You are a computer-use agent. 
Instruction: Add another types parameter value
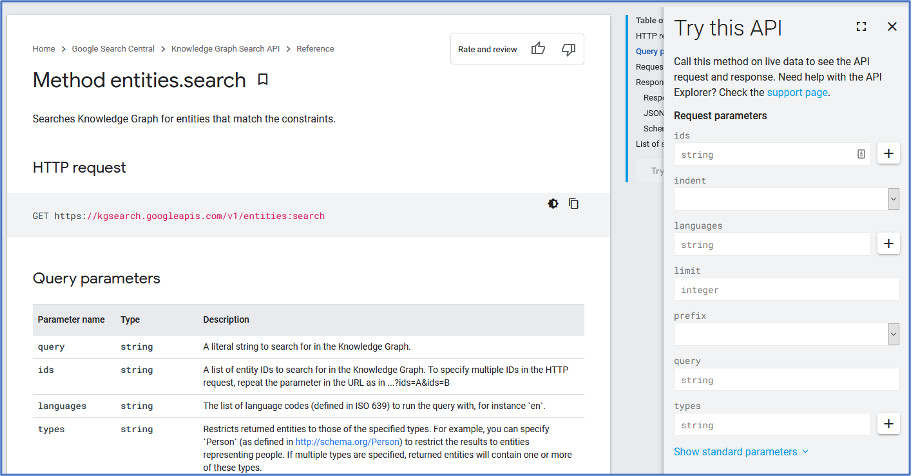(x=889, y=424)
